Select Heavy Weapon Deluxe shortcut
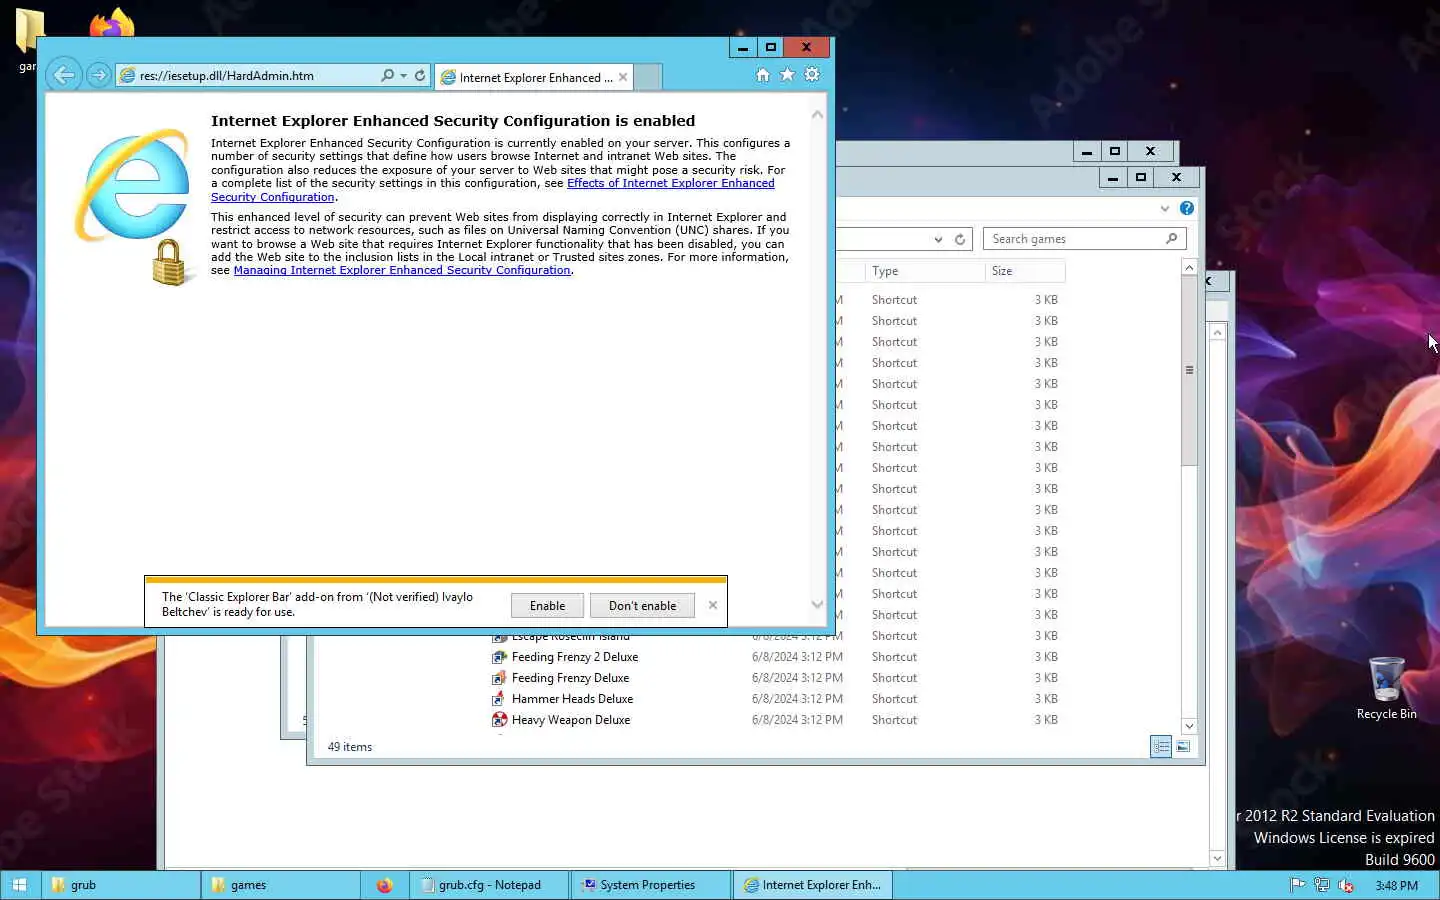 [571, 720]
